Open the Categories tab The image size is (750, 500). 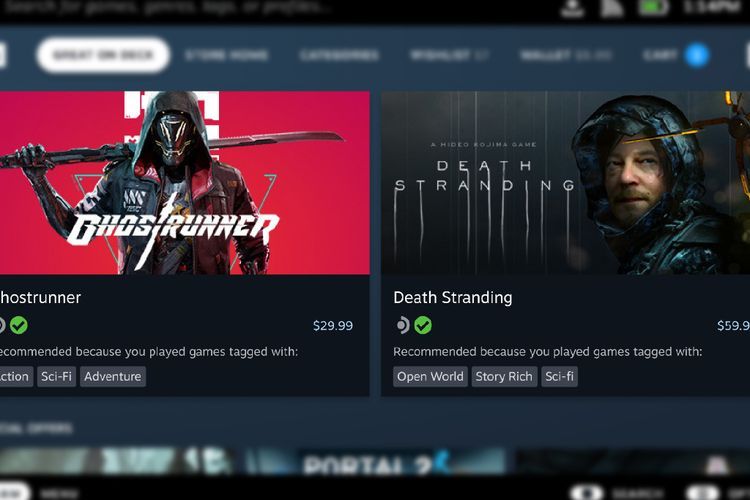[339, 56]
